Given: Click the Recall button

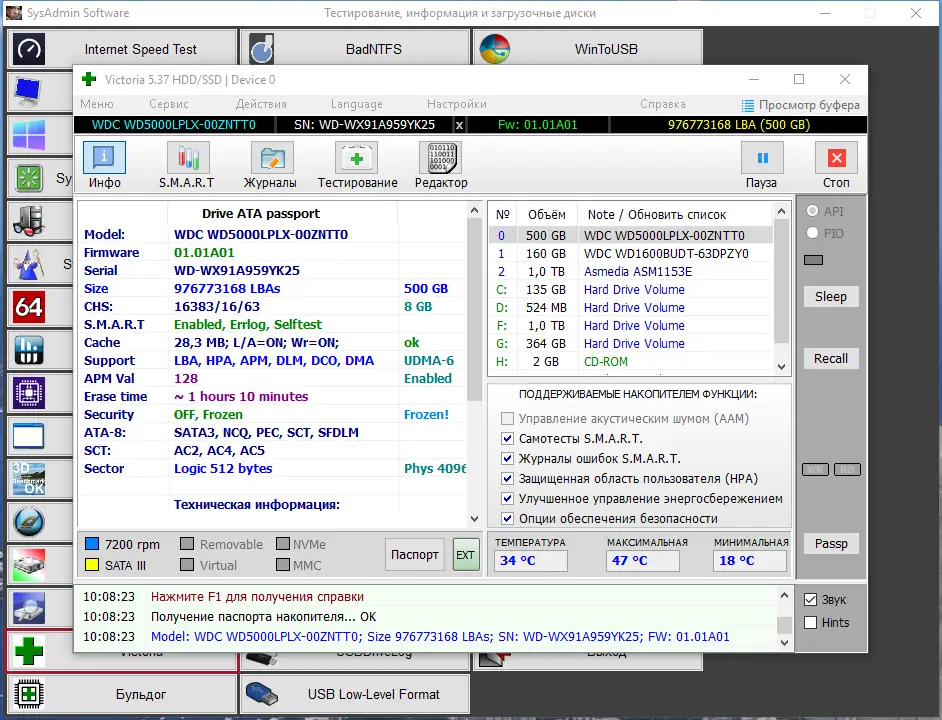Looking at the screenshot, I should (x=831, y=359).
